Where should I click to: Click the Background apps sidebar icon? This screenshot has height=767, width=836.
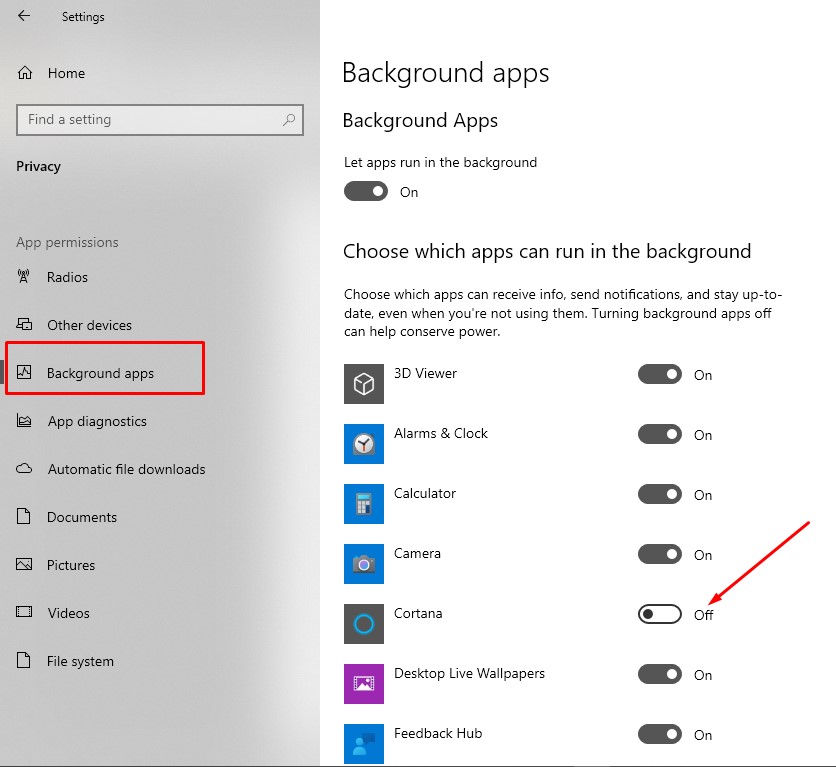24,372
